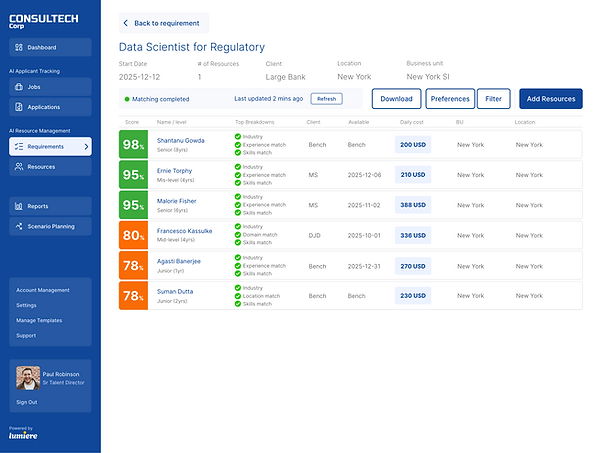Image resolution: width=605 pixels, height=453 pixels.
Task: Click the back arrow beside Back to requirement
Action: point(125,23)
